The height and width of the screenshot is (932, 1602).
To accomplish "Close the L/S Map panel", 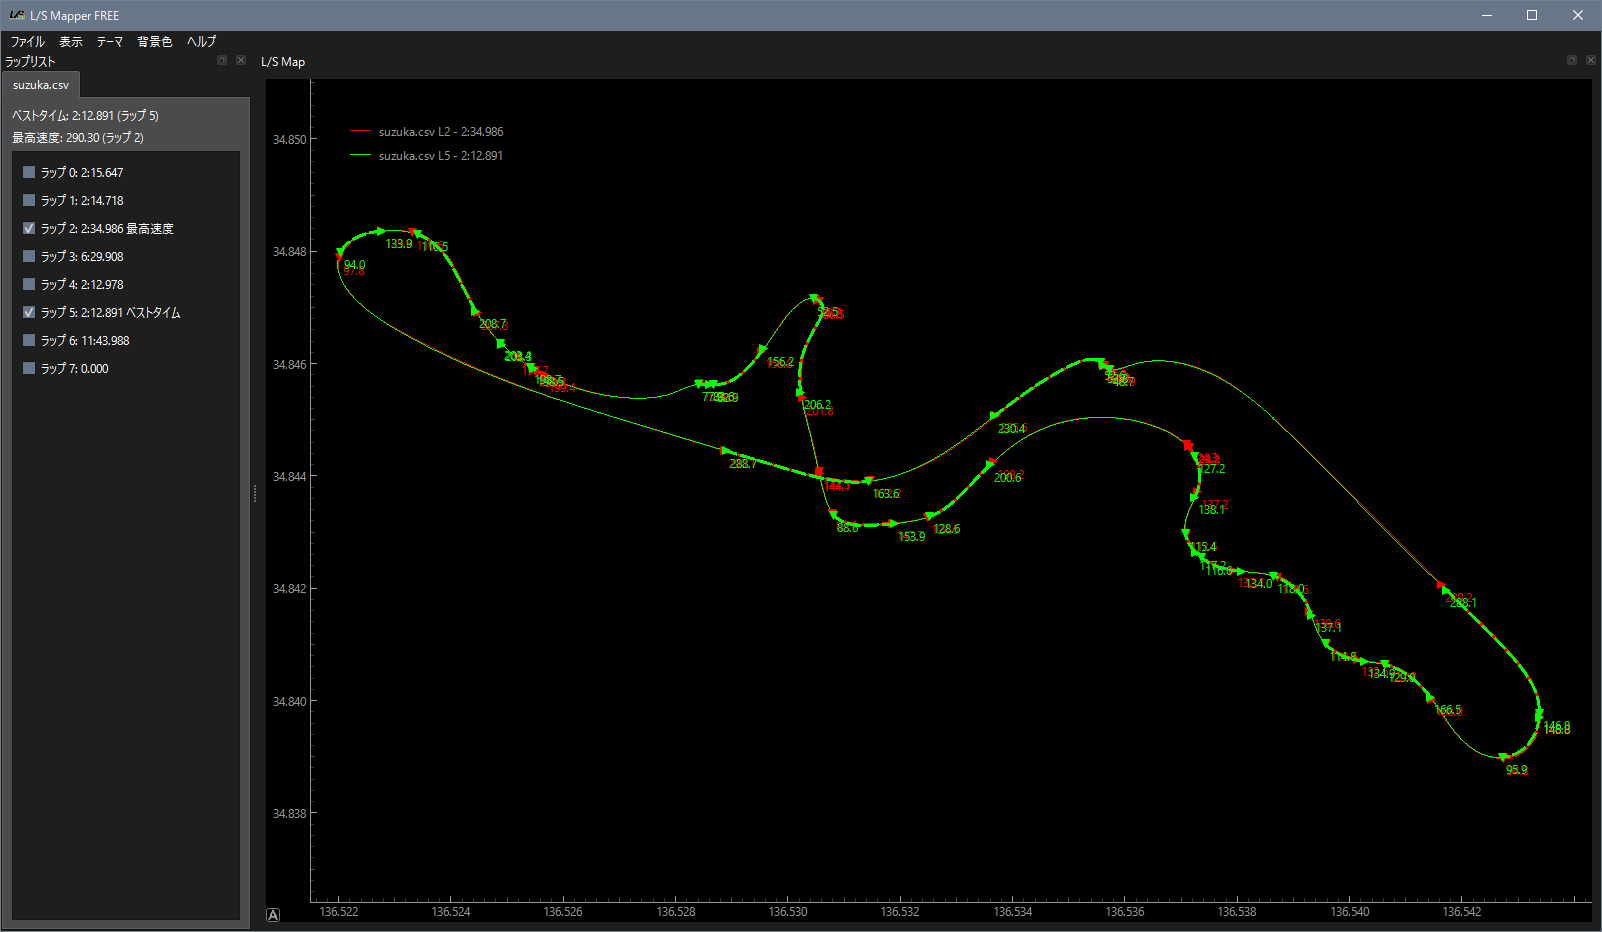I will [x=1591, y=61].
